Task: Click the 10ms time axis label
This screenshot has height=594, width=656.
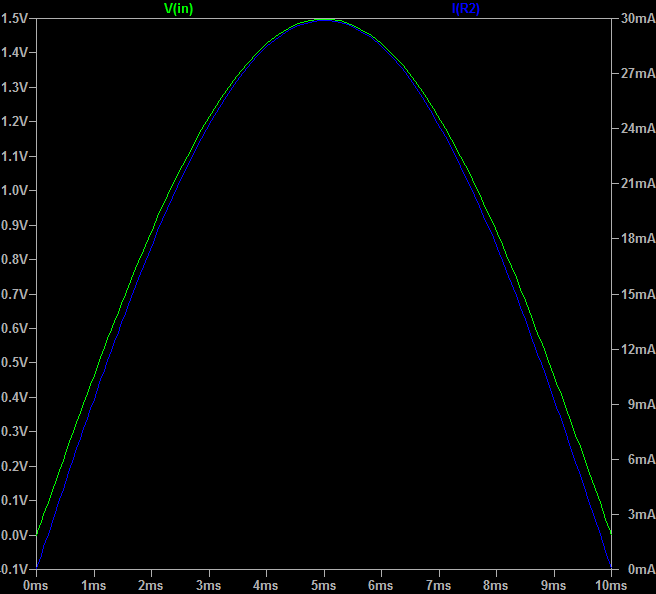Action: [610, 584]
